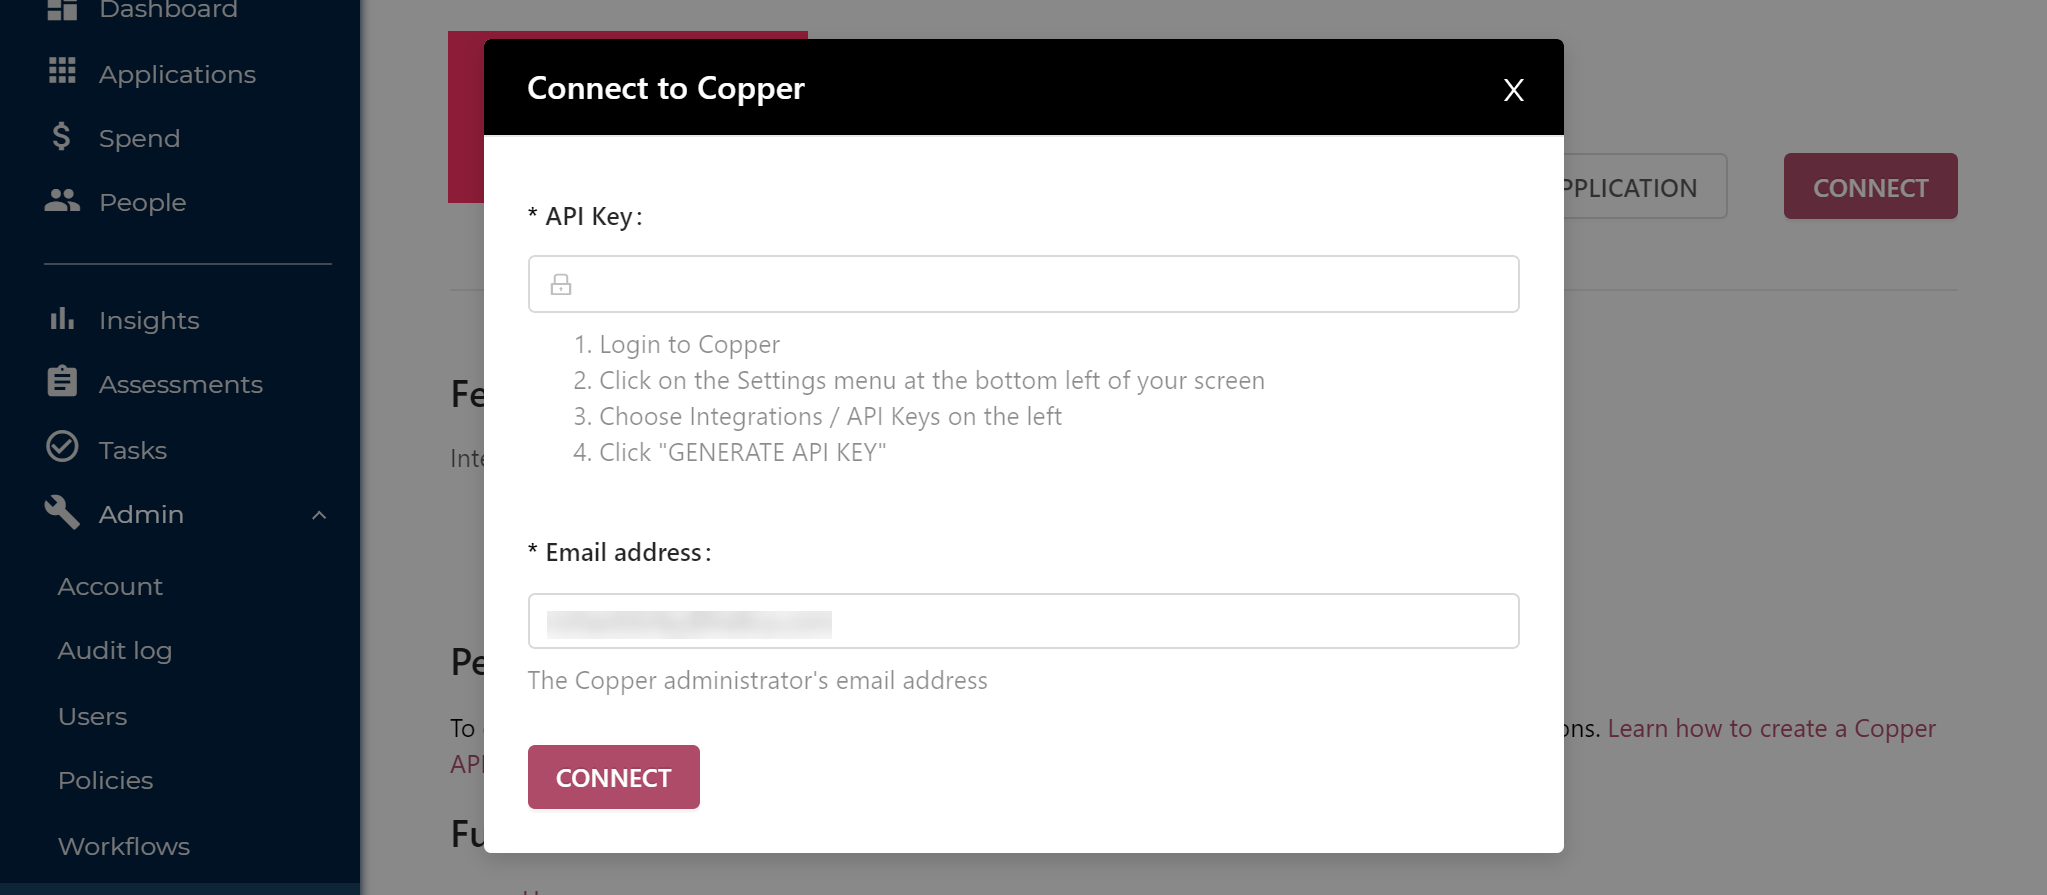This screenshot has height=895, width=2047.
Task: Collapse the Admin section chevron
Action: (x=319, y=515)
